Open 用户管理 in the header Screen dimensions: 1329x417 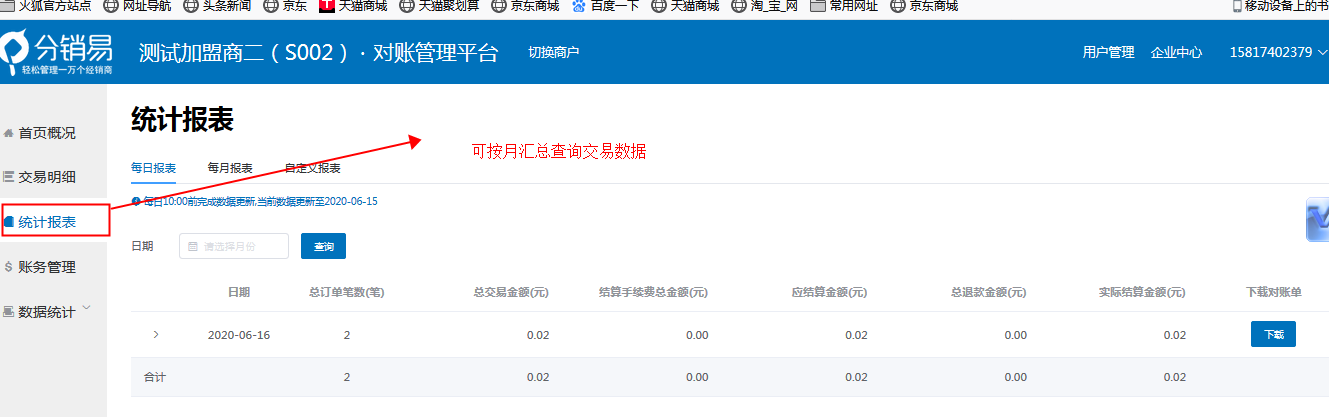pyautogui.click(x=1108, y=52)
